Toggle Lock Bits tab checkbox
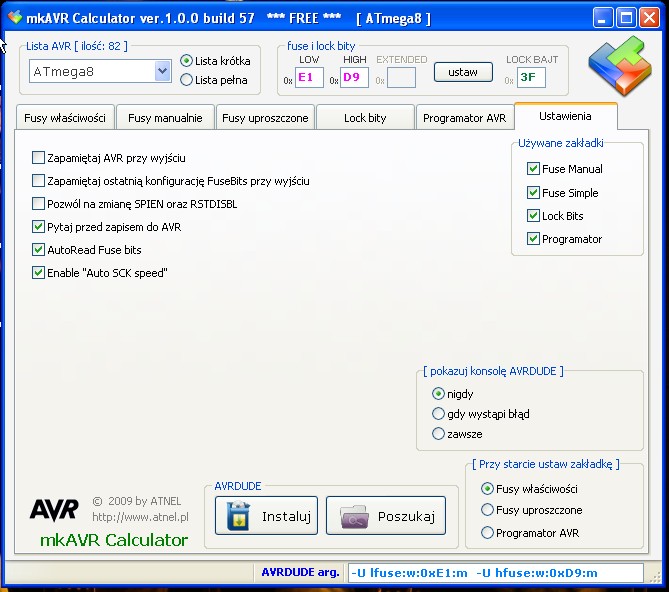669x592 pixels. [533, 215]
